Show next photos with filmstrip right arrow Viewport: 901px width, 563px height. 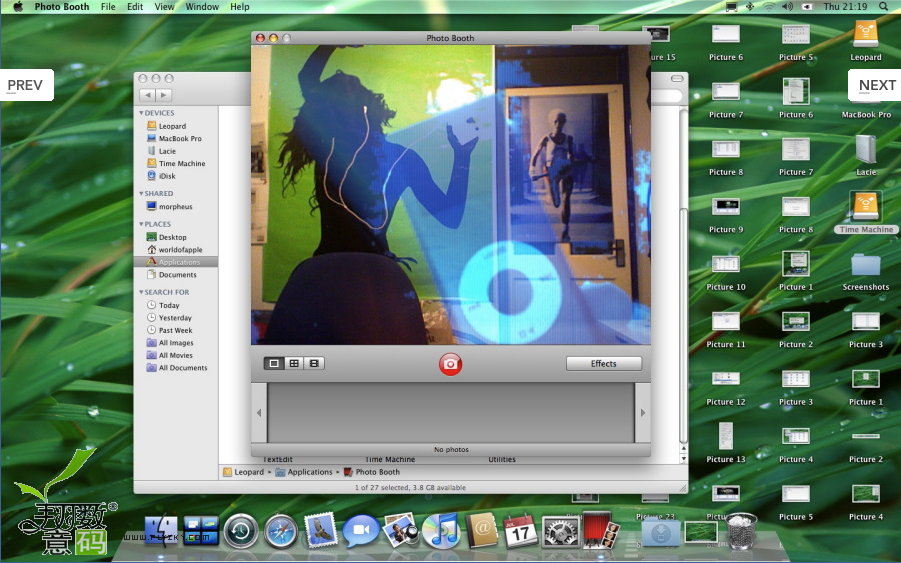pos(642,412)
